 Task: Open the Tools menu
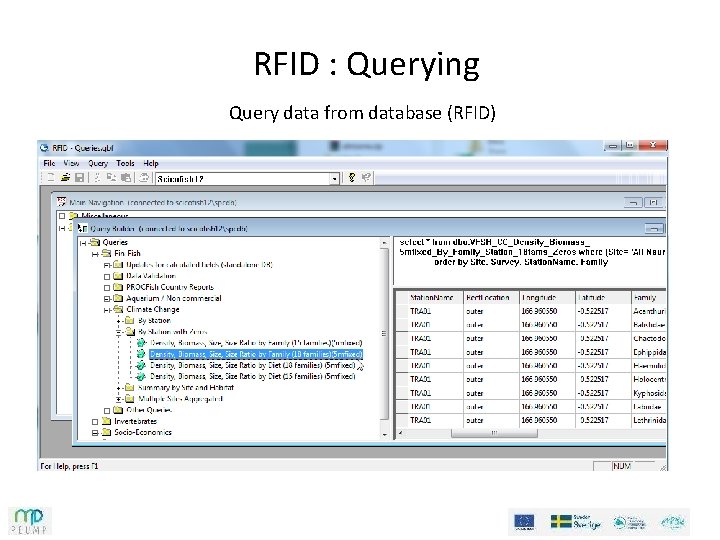click(125, 163)
